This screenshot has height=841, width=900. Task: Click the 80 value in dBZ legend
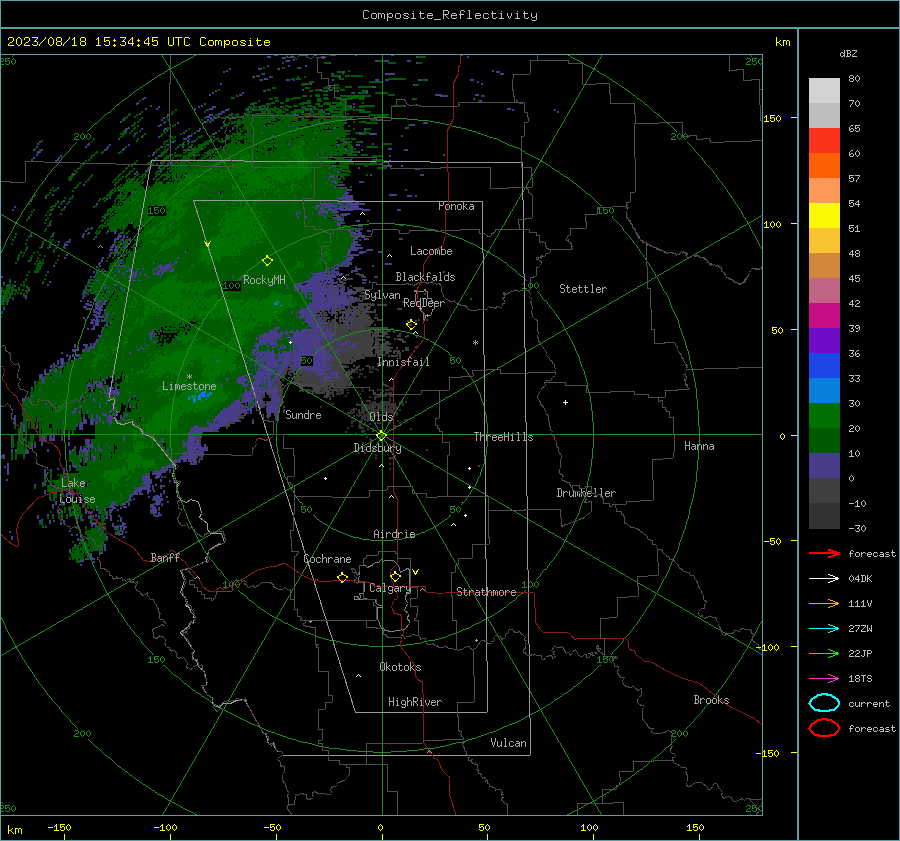[x=854, y=79]
